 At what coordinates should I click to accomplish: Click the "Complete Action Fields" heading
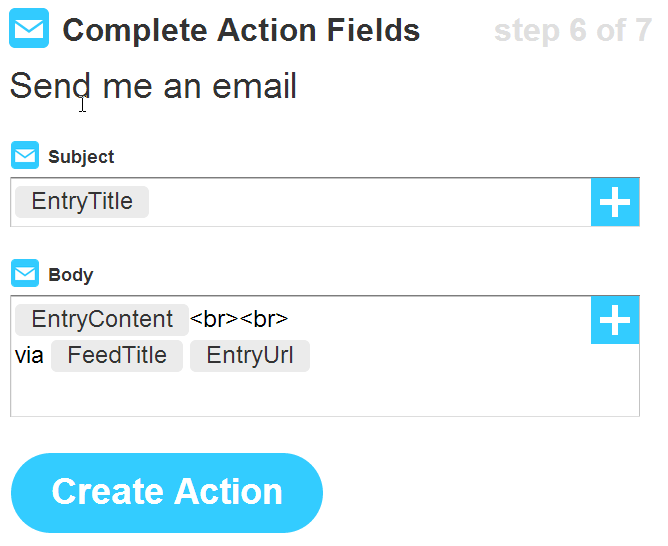click(x=241, y=30)
